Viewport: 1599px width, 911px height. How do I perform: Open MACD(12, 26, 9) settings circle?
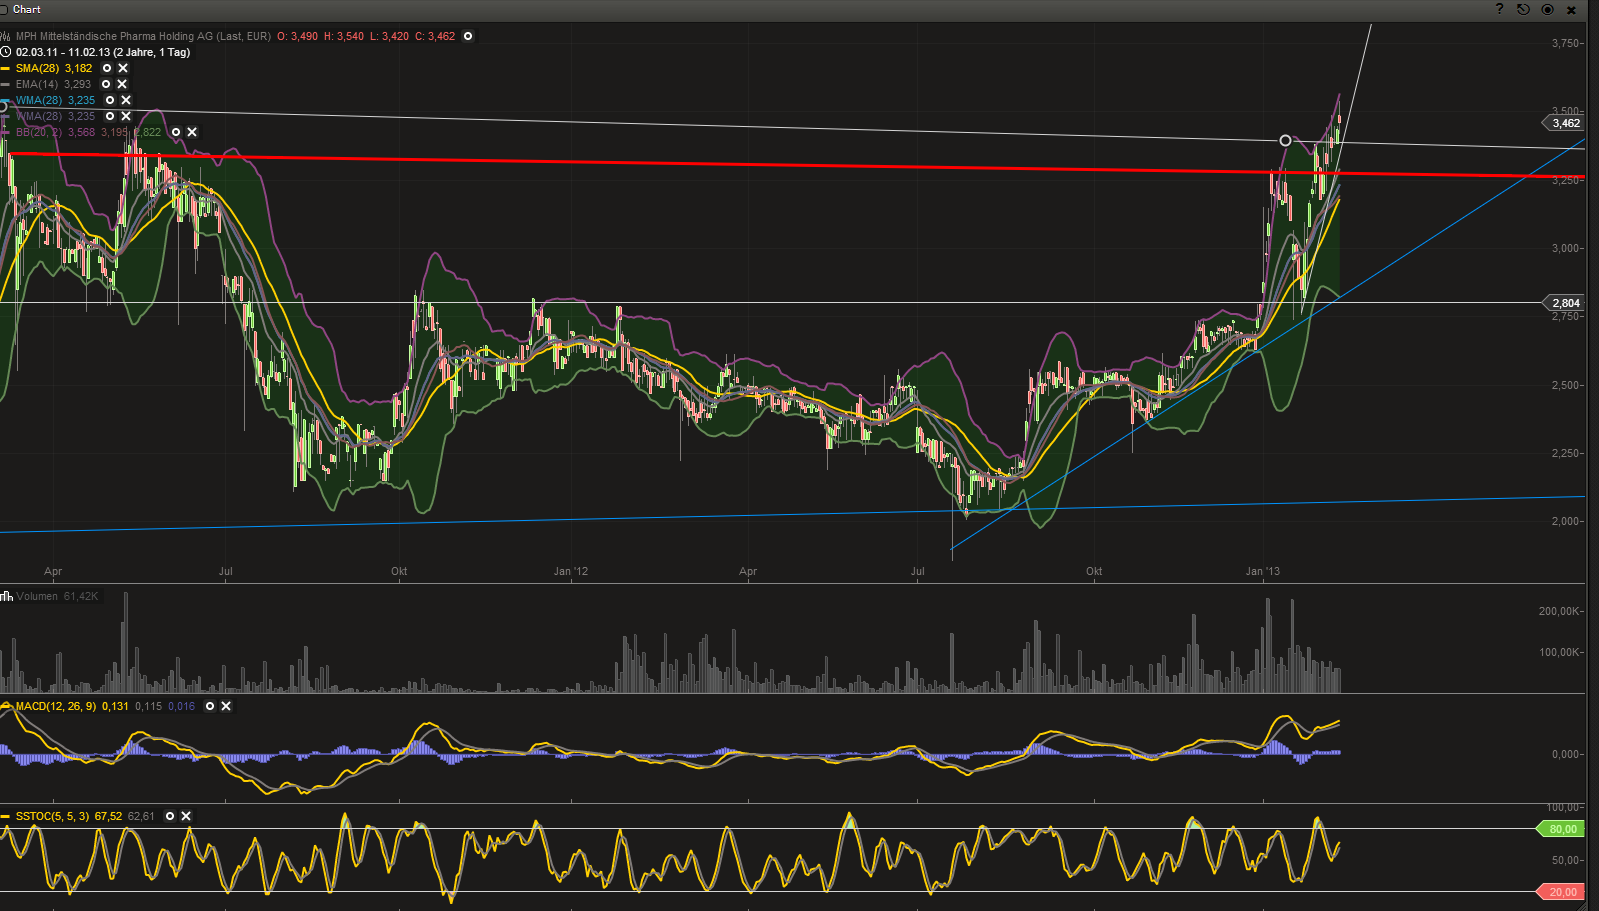click(x=210, y=706)
